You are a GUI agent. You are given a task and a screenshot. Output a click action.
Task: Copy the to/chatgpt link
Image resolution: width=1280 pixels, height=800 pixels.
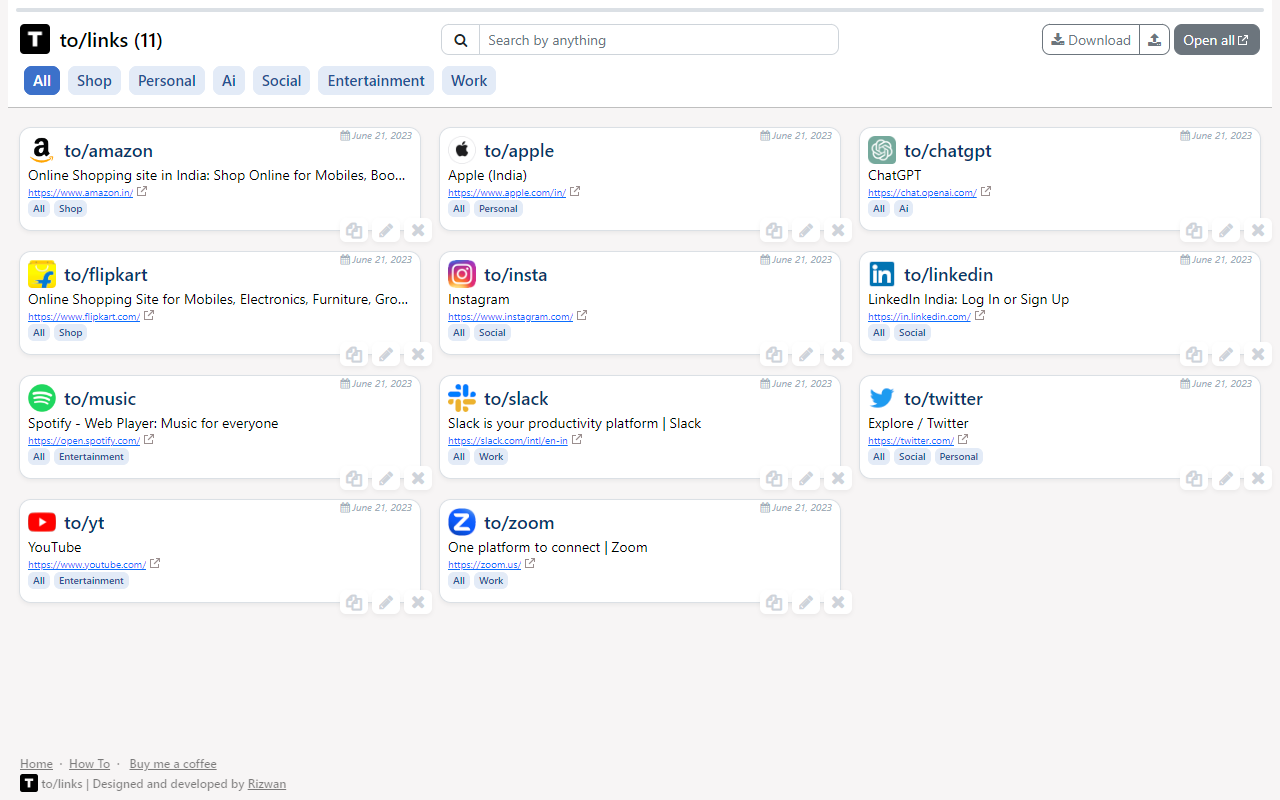point(1194,231)
